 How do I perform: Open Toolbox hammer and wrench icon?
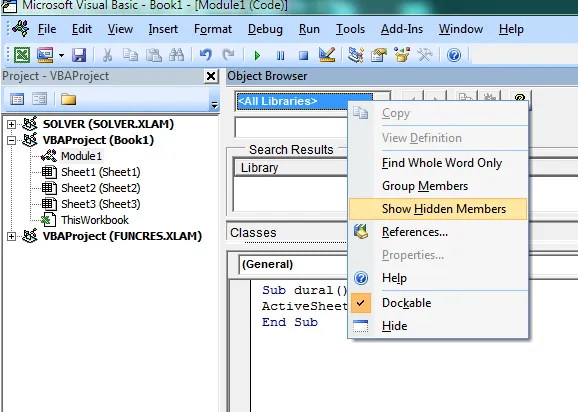[425, 56]
